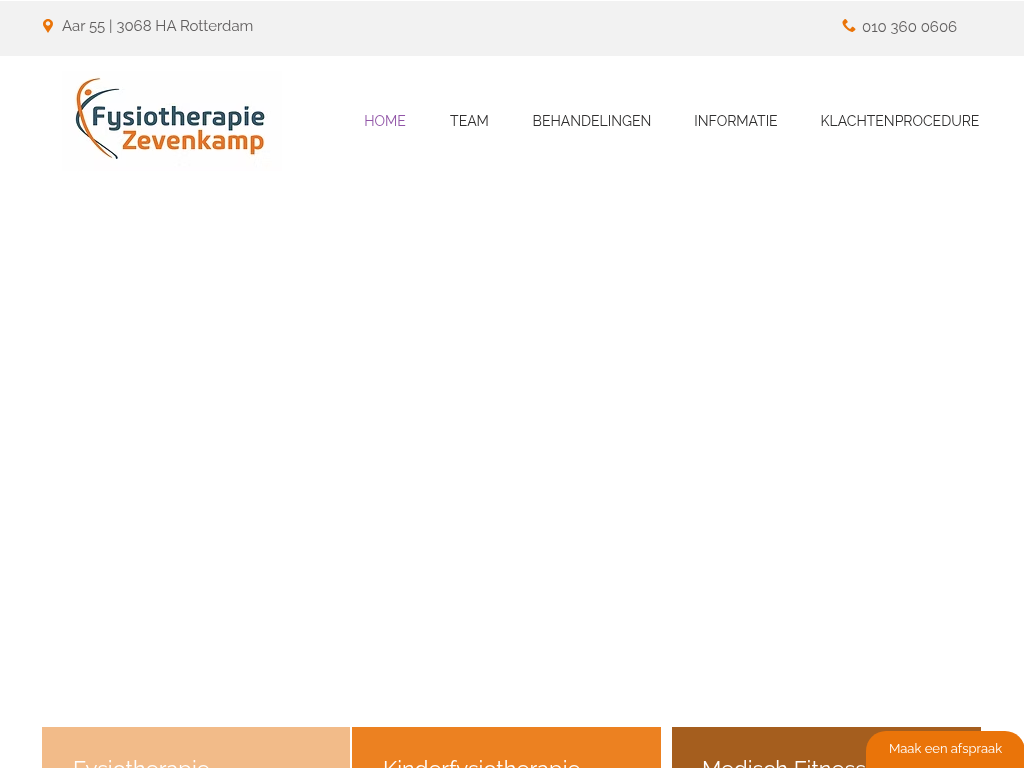Click the dark brown tile background

760,738
